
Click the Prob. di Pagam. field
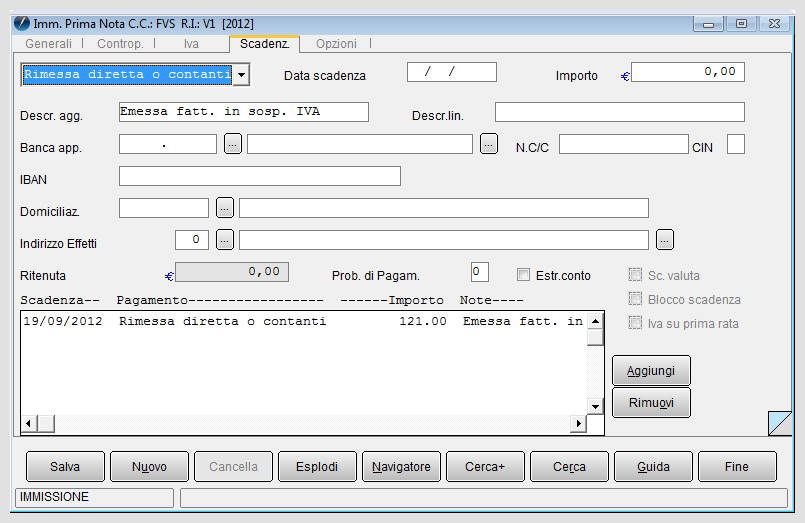coord(480,272)
